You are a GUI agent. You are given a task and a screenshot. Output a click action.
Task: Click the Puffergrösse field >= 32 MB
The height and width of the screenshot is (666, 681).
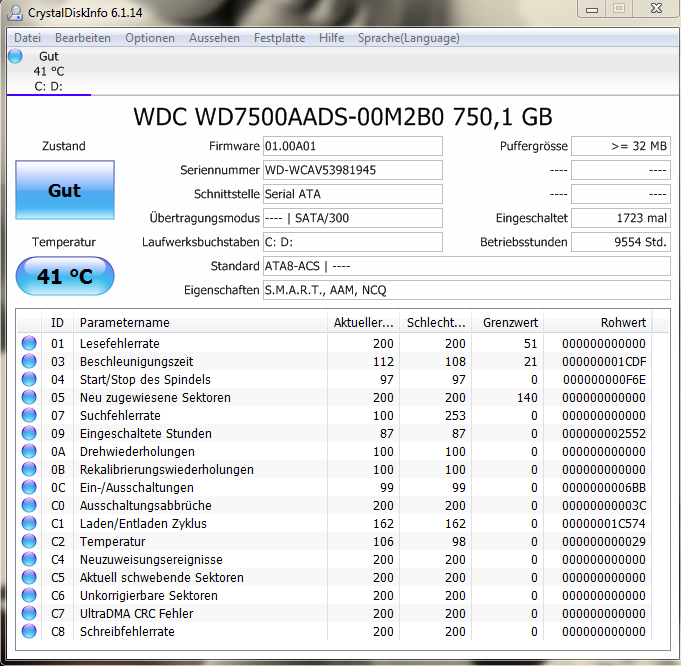(621, 146)
